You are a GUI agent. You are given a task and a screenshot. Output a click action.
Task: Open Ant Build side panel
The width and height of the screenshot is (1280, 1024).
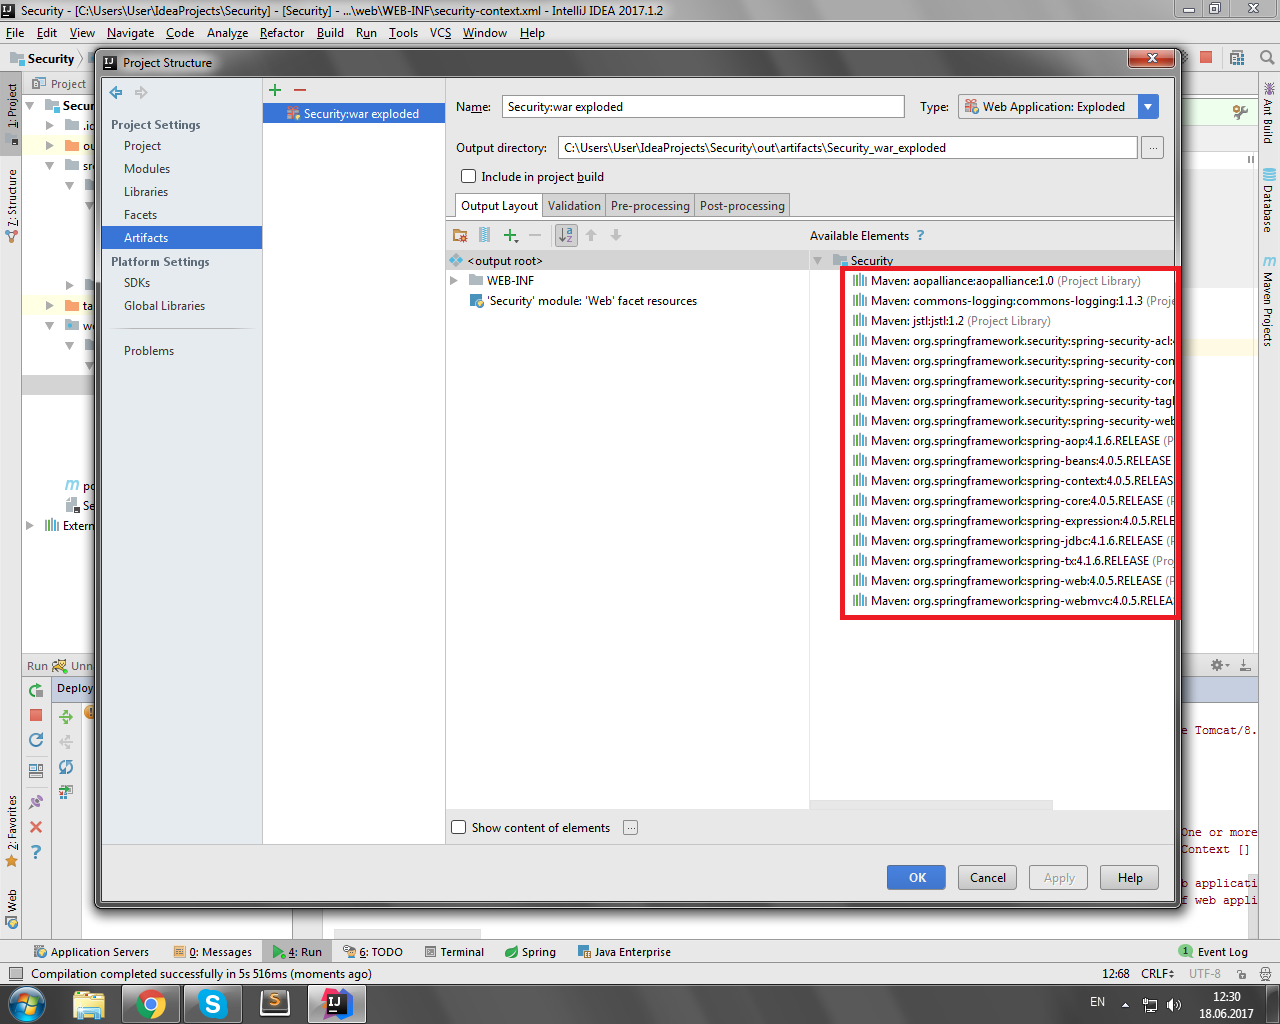1268,113
